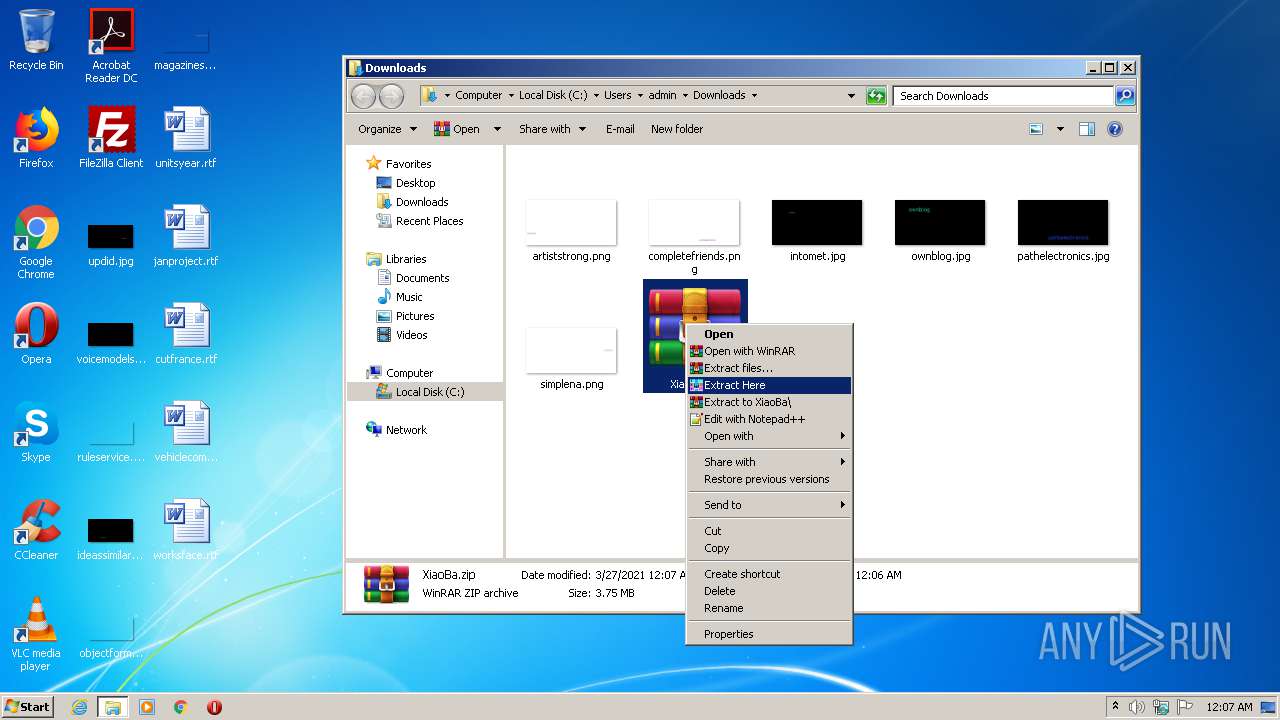The height and width of the screenshot is (720, 1280).
Task: Open Firefox desktop shortcut
Action: [x=36, y=138]
